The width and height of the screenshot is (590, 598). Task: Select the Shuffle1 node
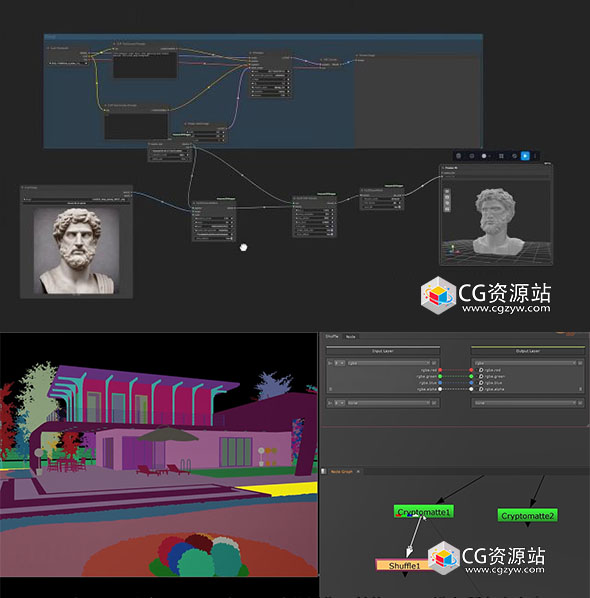click(x=404, y=565)
